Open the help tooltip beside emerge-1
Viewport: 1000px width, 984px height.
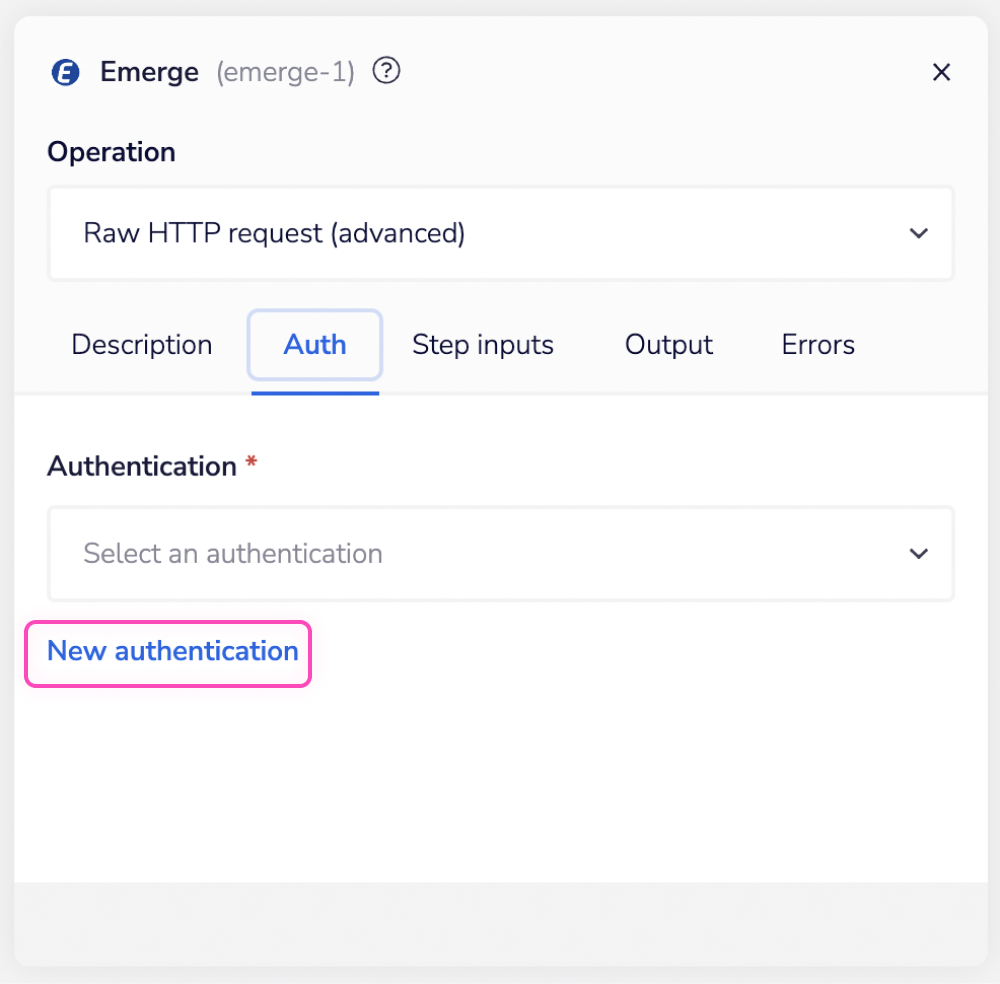[x=386, y=70]
